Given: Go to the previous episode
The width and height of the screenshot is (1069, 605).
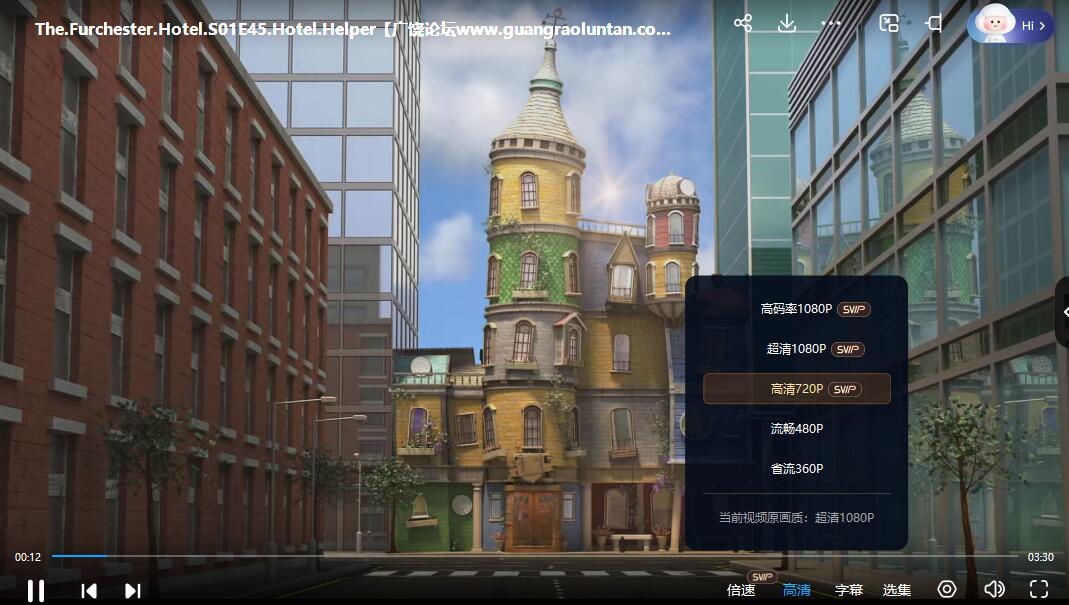Looking at the screenshot, I should (x=89, y=591).
